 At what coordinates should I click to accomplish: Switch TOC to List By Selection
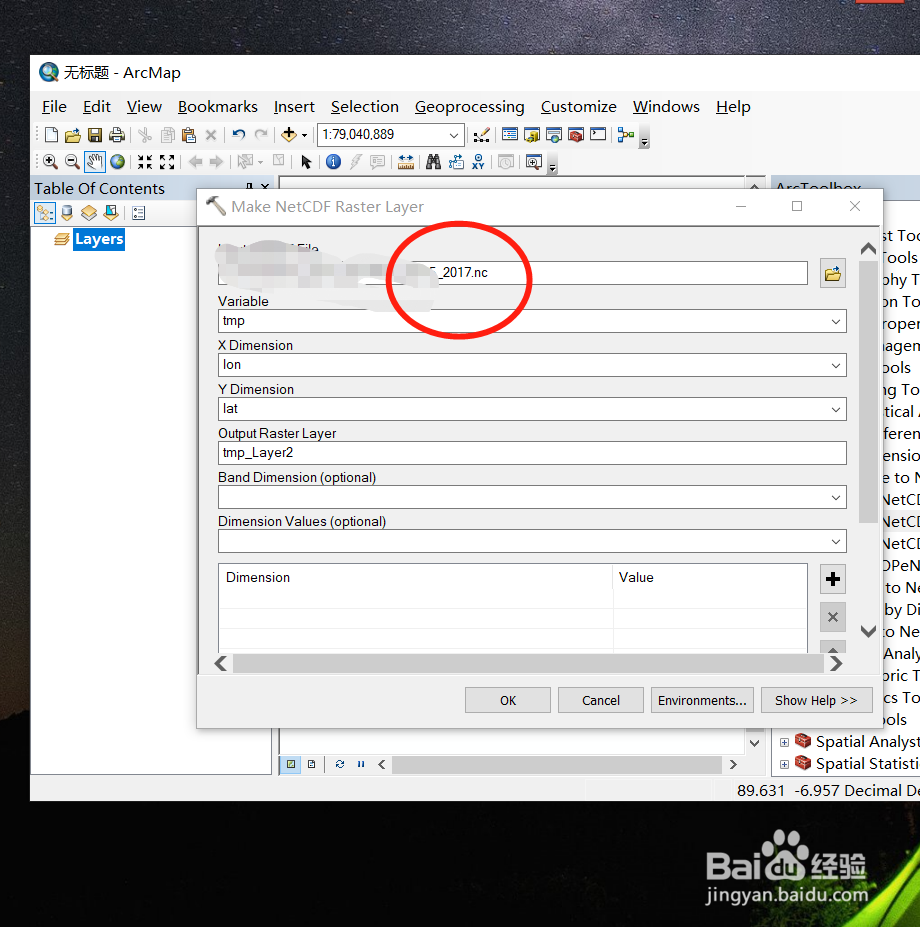click(111, 213)
